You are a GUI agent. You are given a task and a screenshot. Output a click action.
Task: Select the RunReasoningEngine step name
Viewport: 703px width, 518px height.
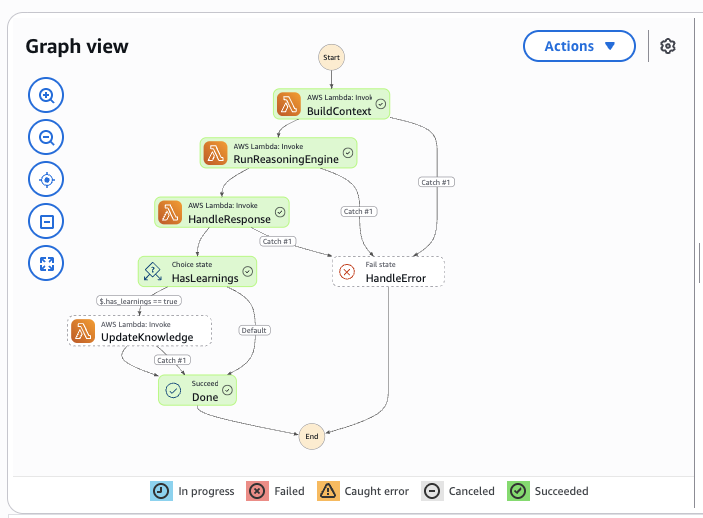[x=286, y=159]
